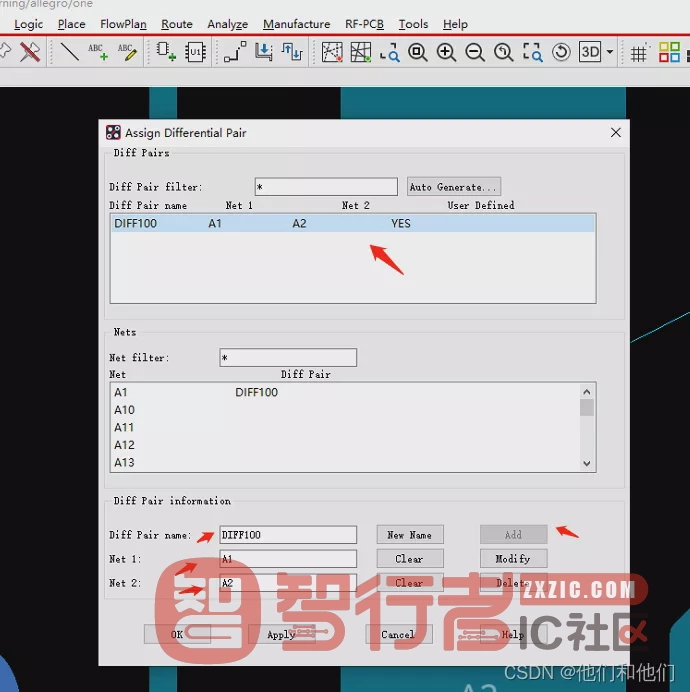Click the Net 1 input field
The height and width of the screenshot is (692, 690).
(288, 558)
